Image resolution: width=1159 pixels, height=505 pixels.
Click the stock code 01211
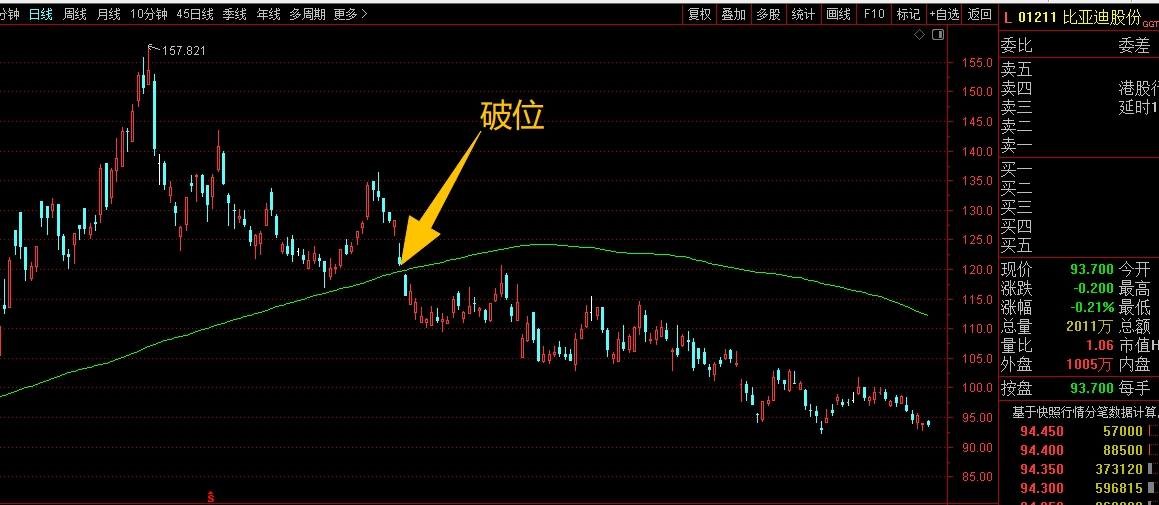coord(1037,17)
